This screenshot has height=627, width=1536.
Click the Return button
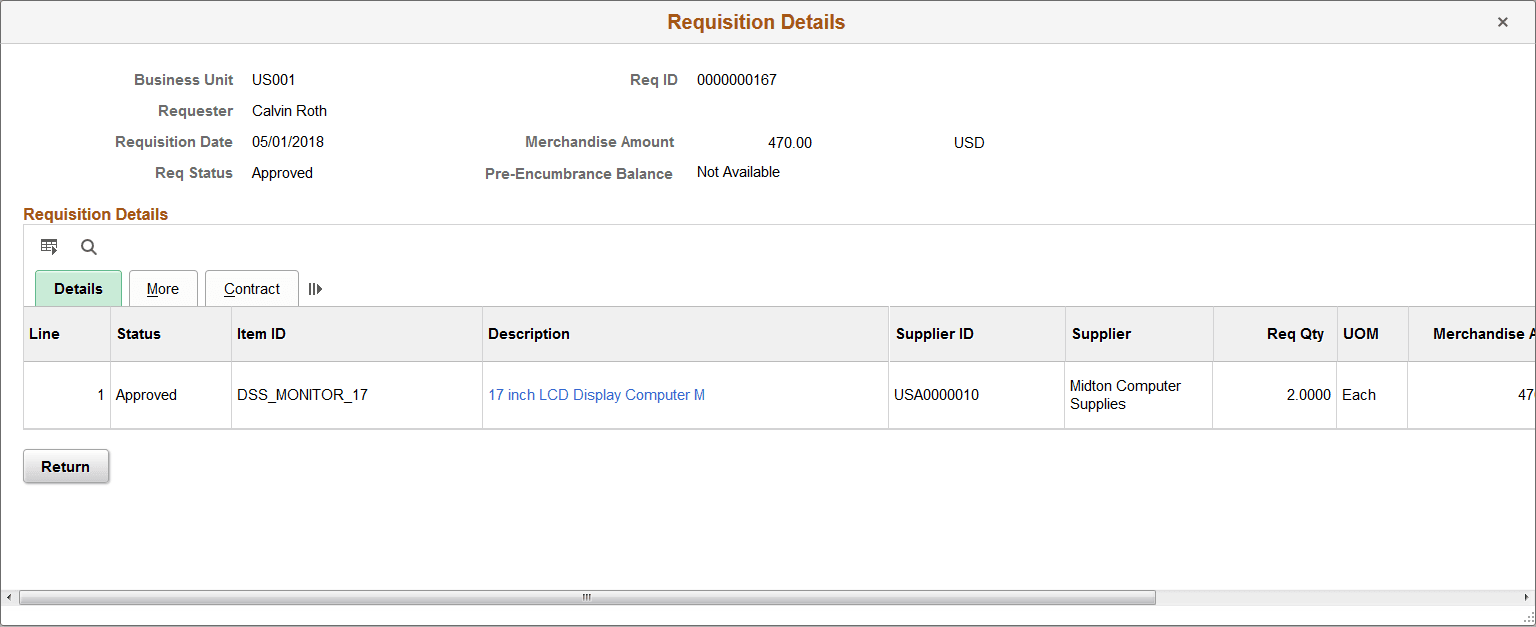click(x=65, y=466)
